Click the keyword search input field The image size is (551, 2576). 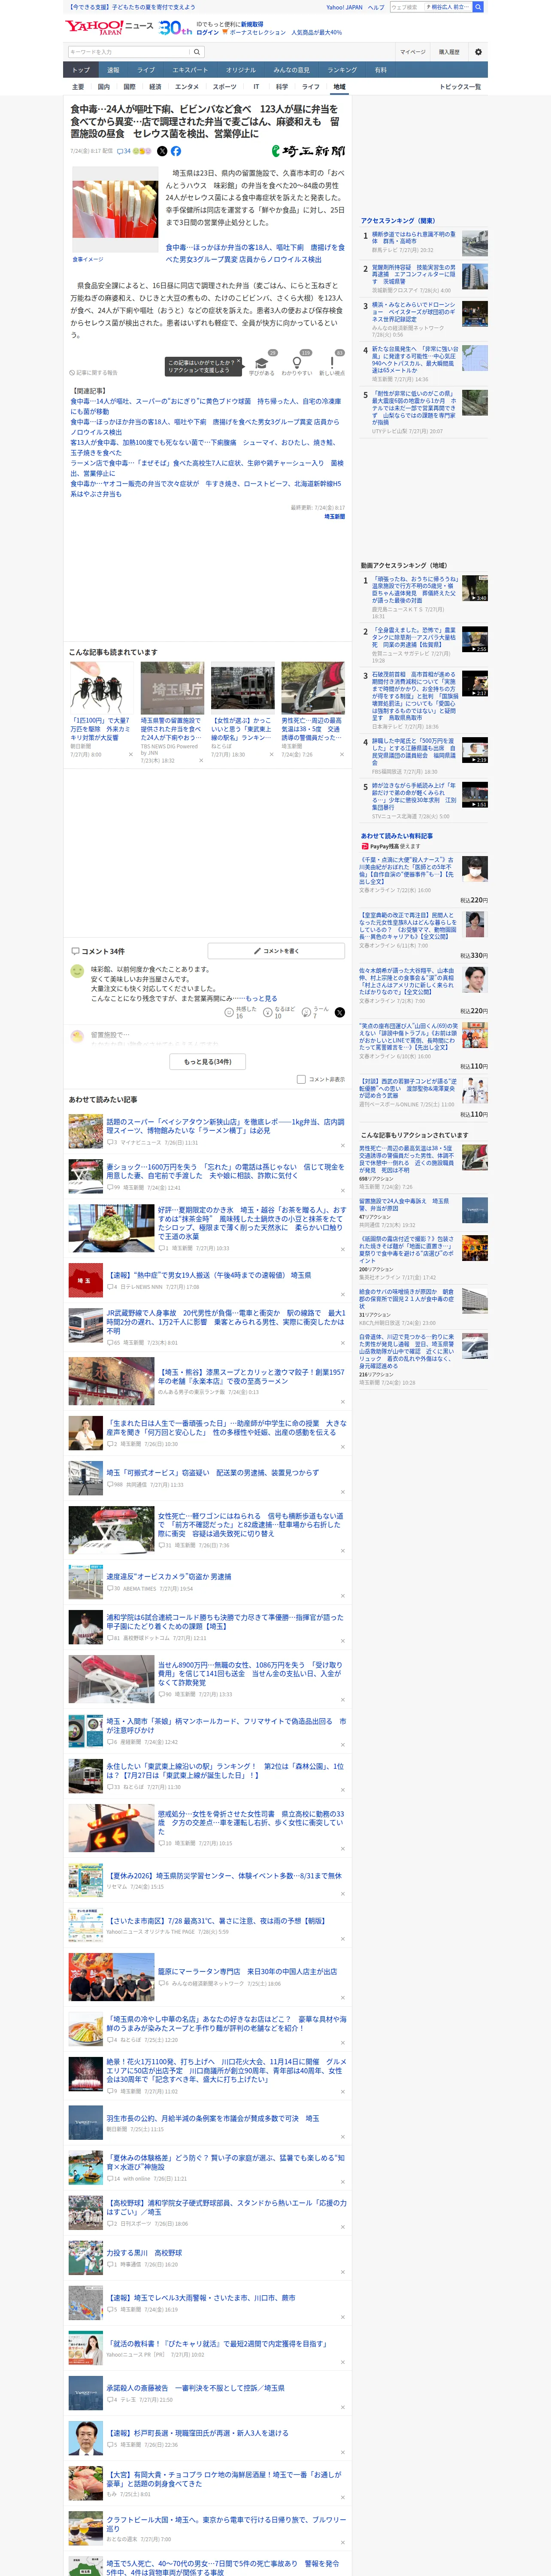[x=129, y=52]
